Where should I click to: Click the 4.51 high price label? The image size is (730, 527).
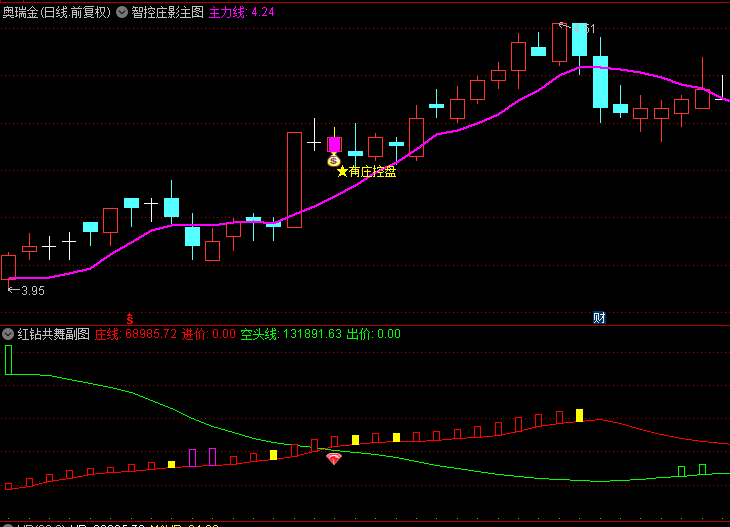[x=584, y=29]
